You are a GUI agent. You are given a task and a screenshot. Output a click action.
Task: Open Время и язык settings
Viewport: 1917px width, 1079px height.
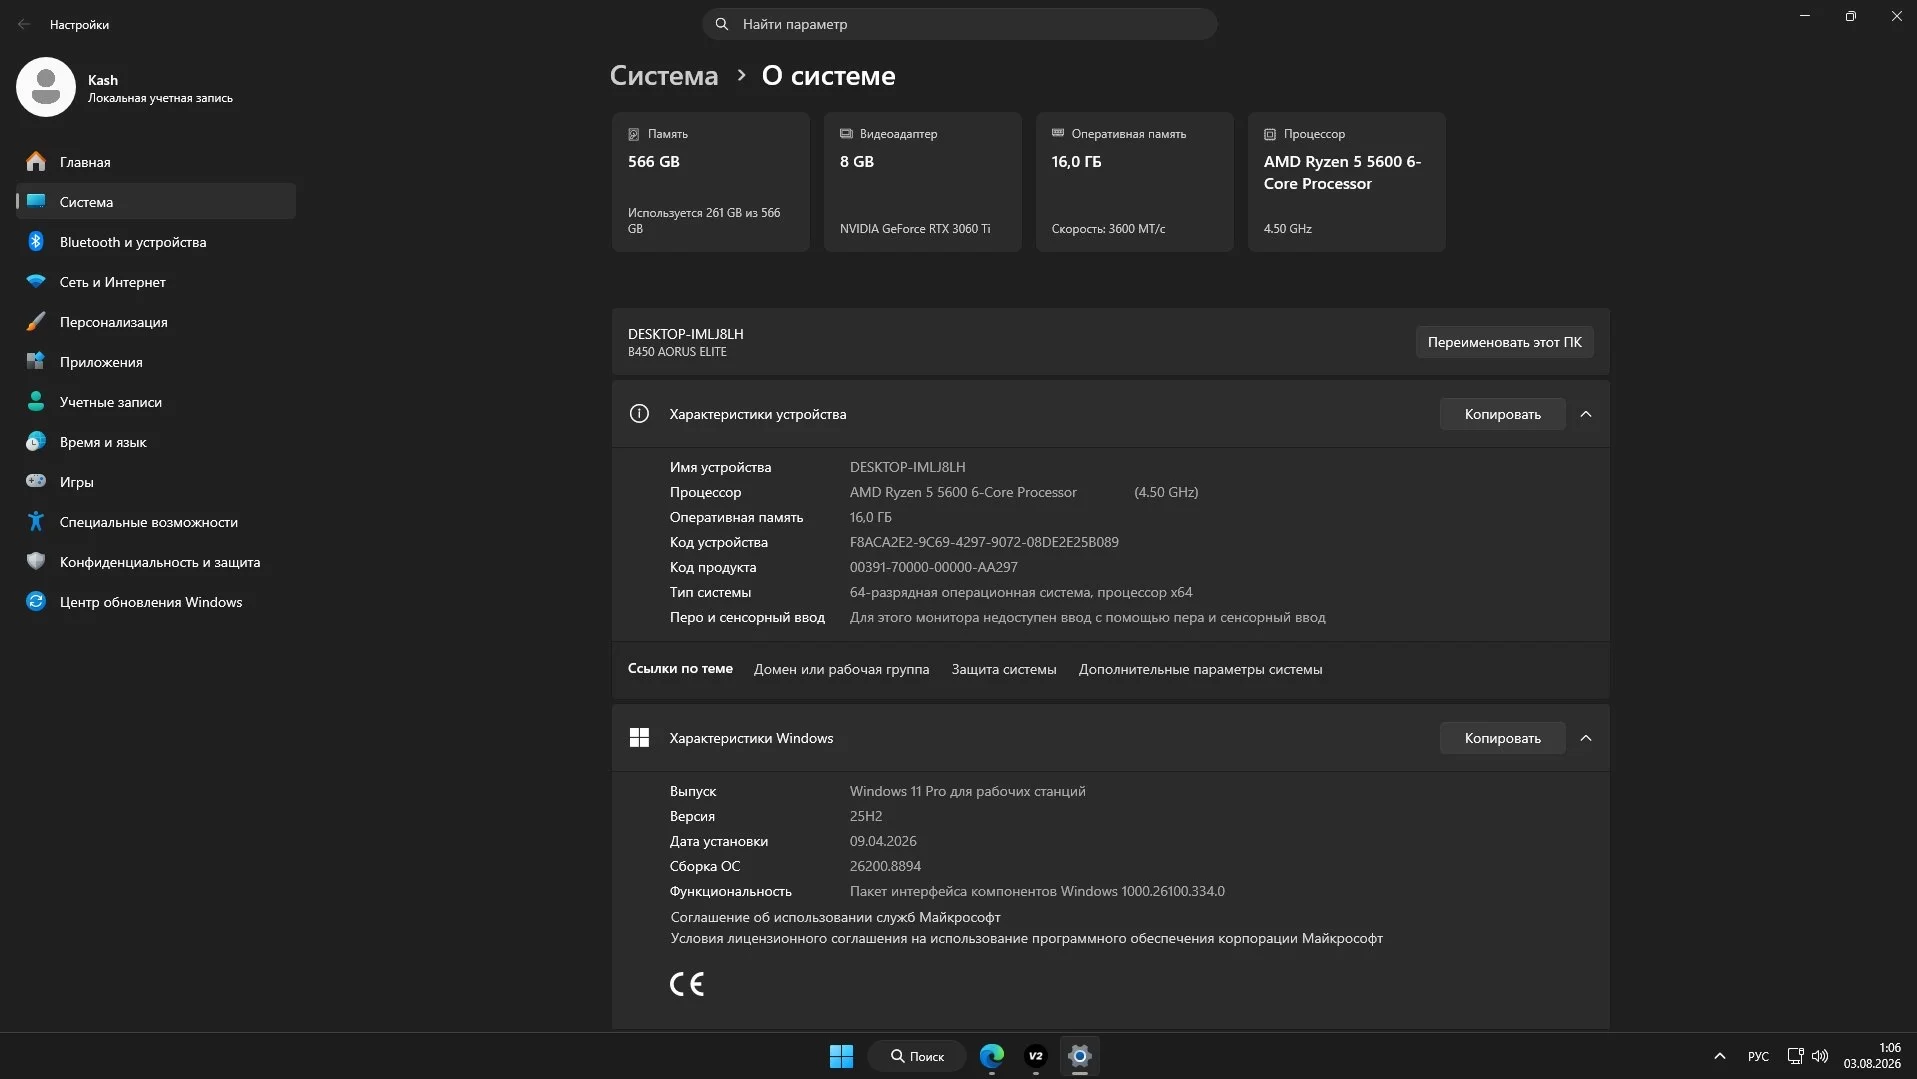[156, 441]
